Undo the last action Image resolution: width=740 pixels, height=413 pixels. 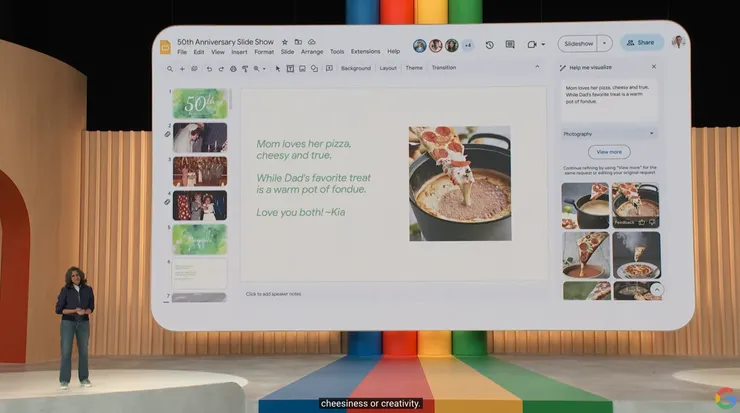click(209, 69)
